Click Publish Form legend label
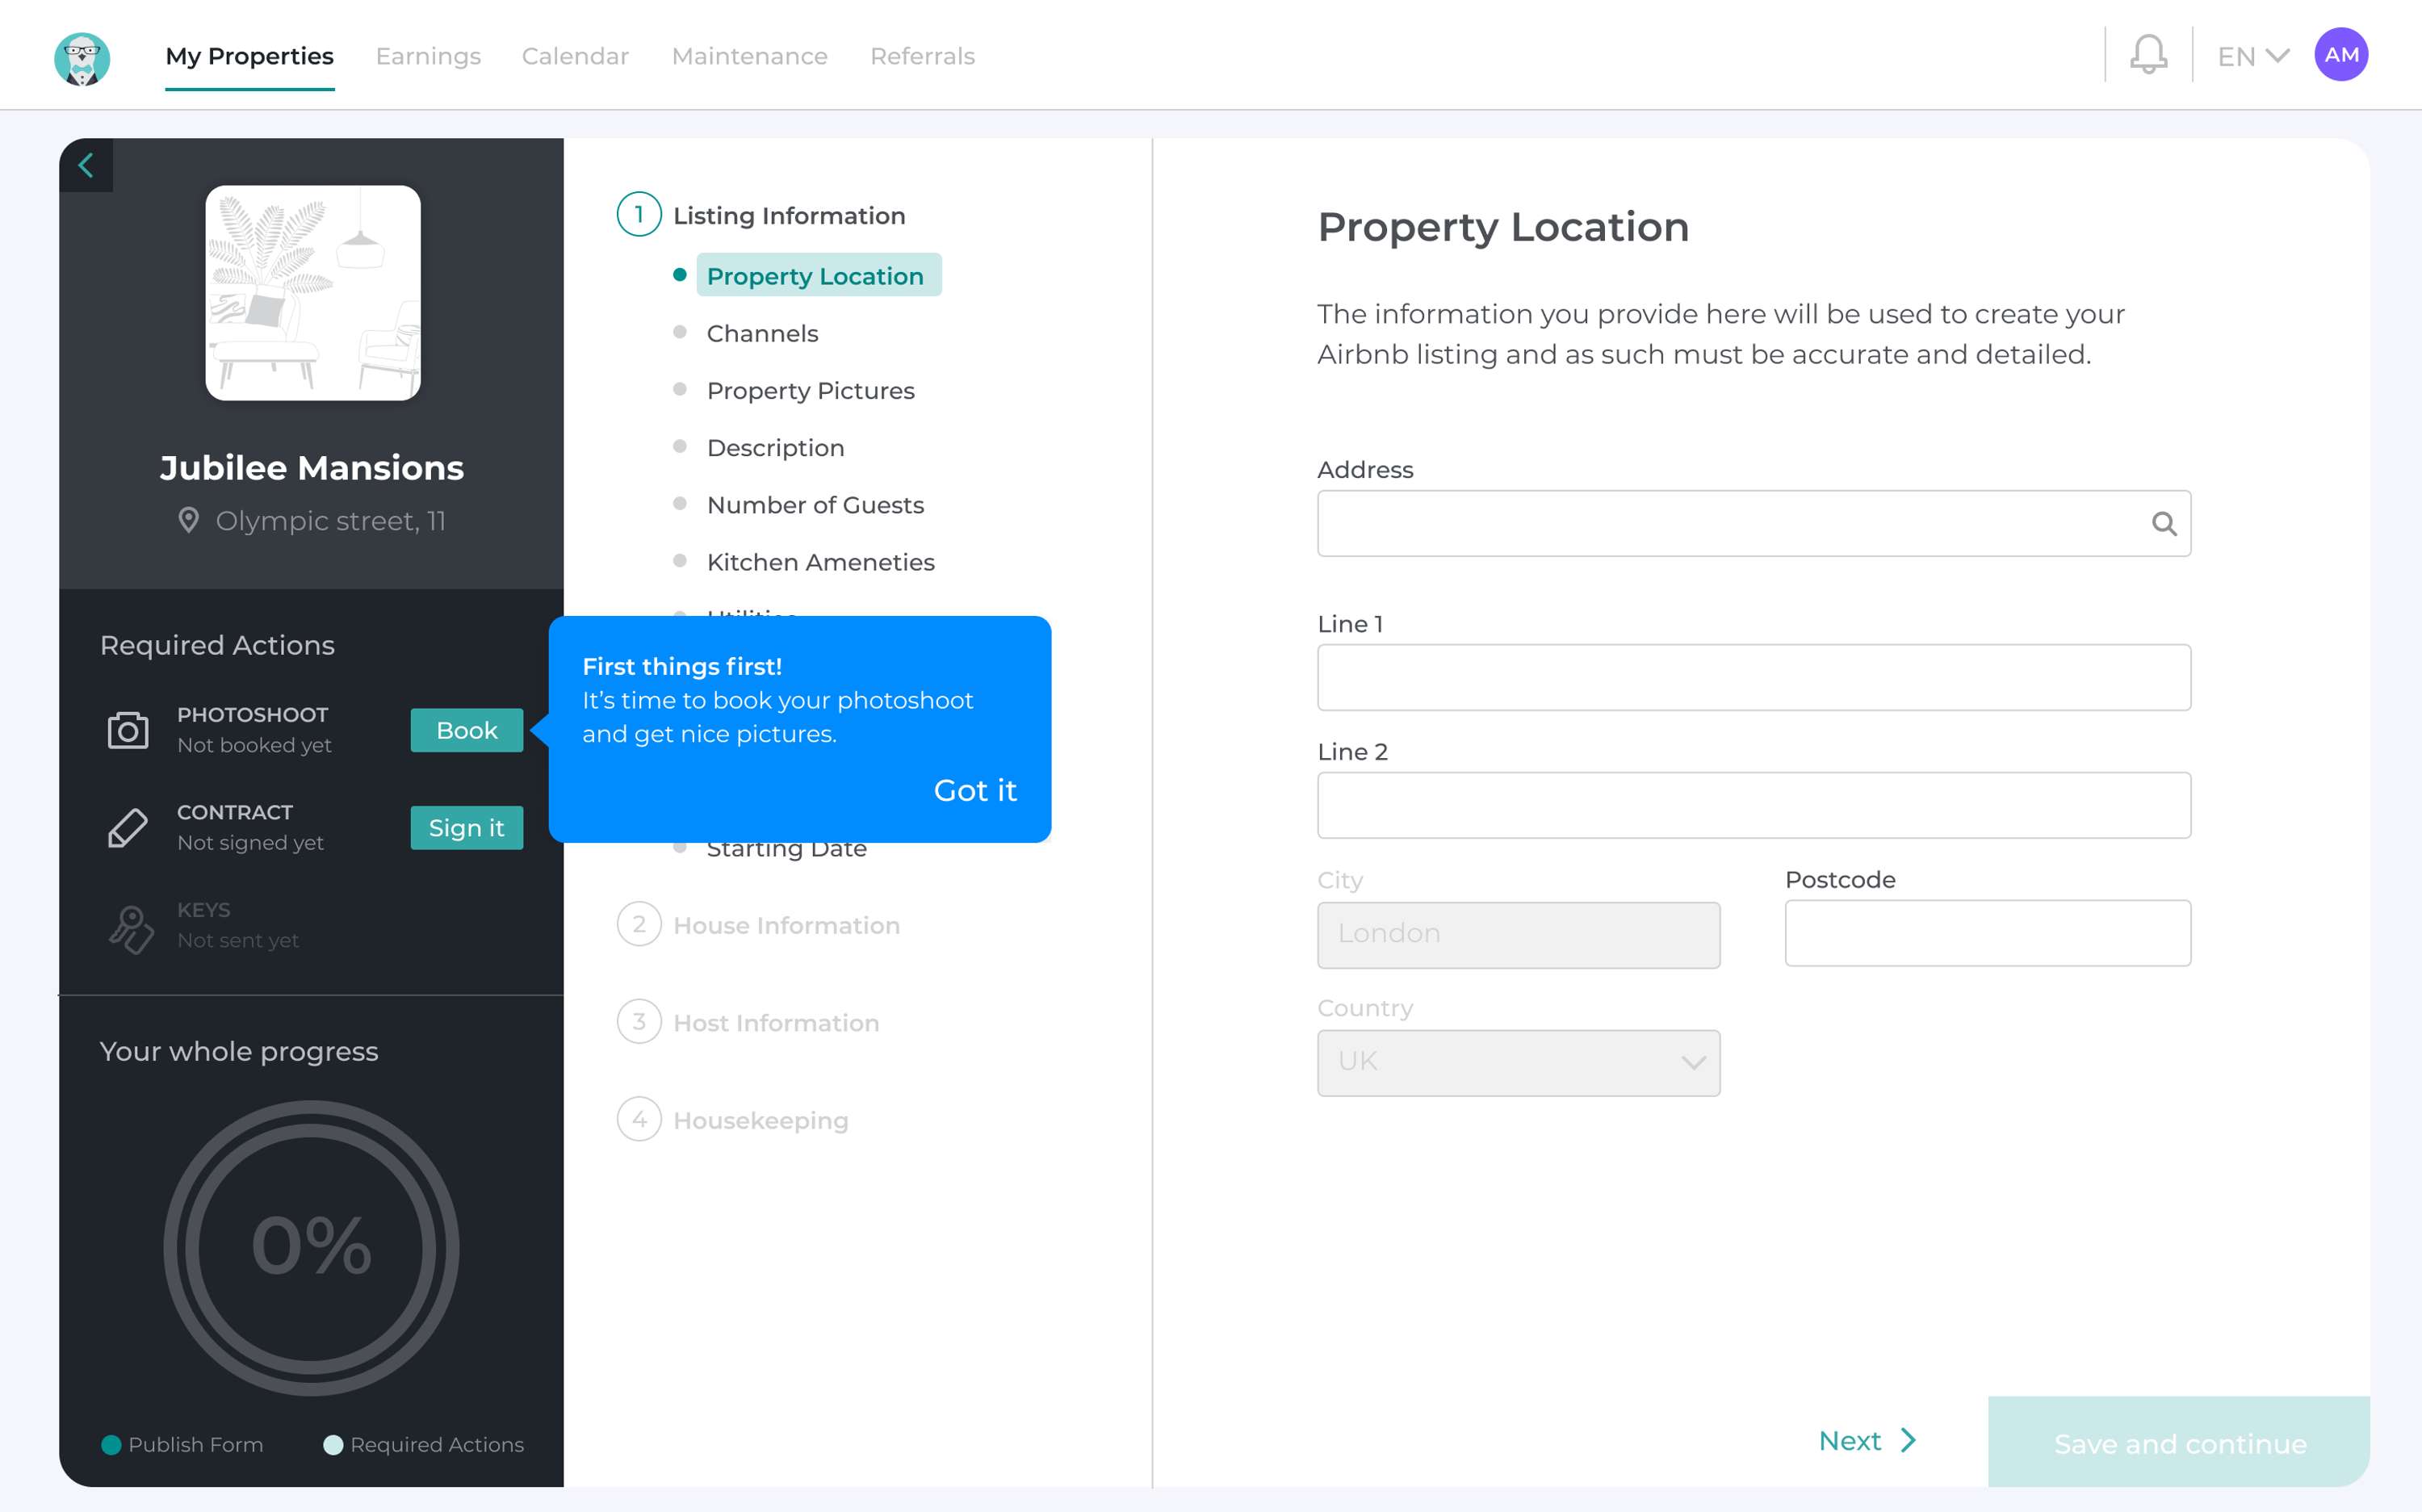 pyautogui.click(x=196, y=1445)
